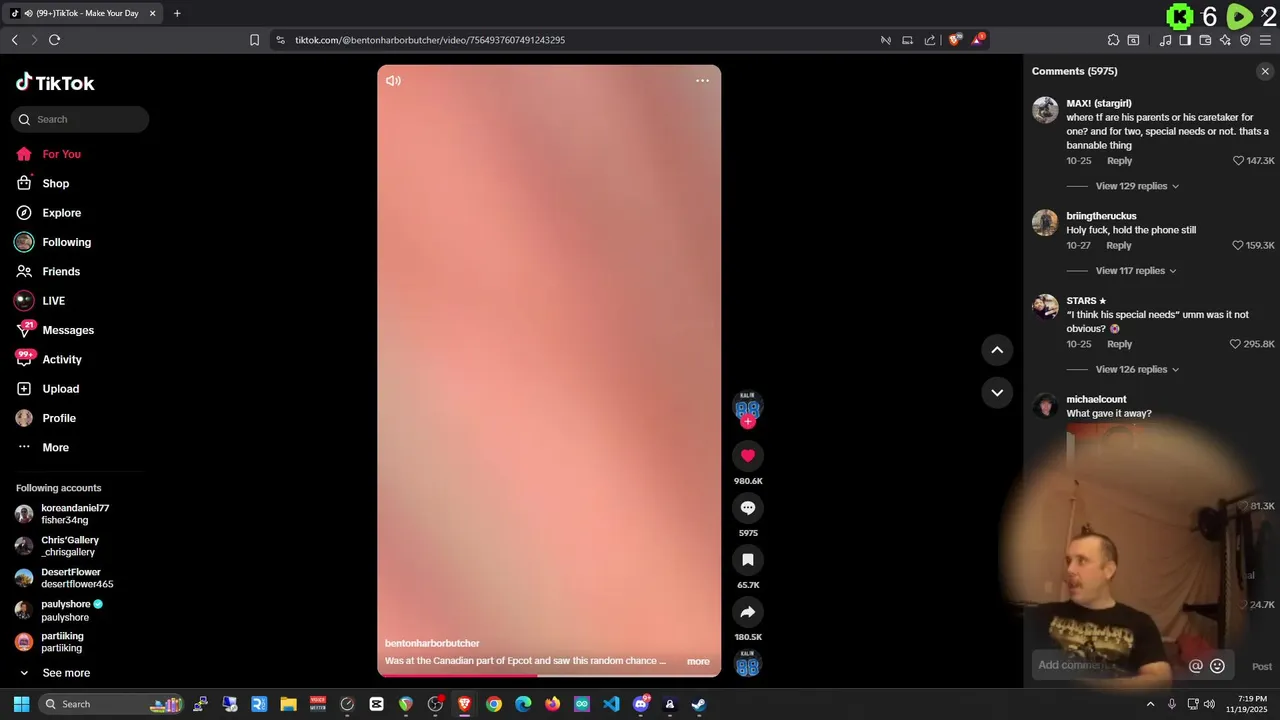Mute the TikTok video sound
Image resolution: width=1280 pixels, height=720 pixels.
(393, 81)
